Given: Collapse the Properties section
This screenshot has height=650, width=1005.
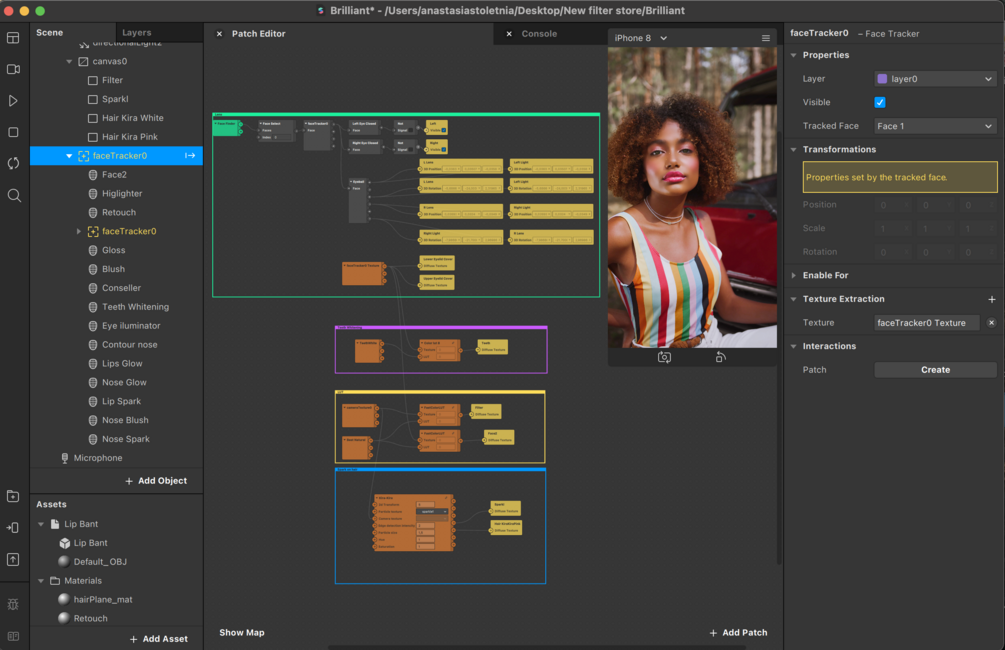Looking at the screenshot, I should [x=793, y=55].
